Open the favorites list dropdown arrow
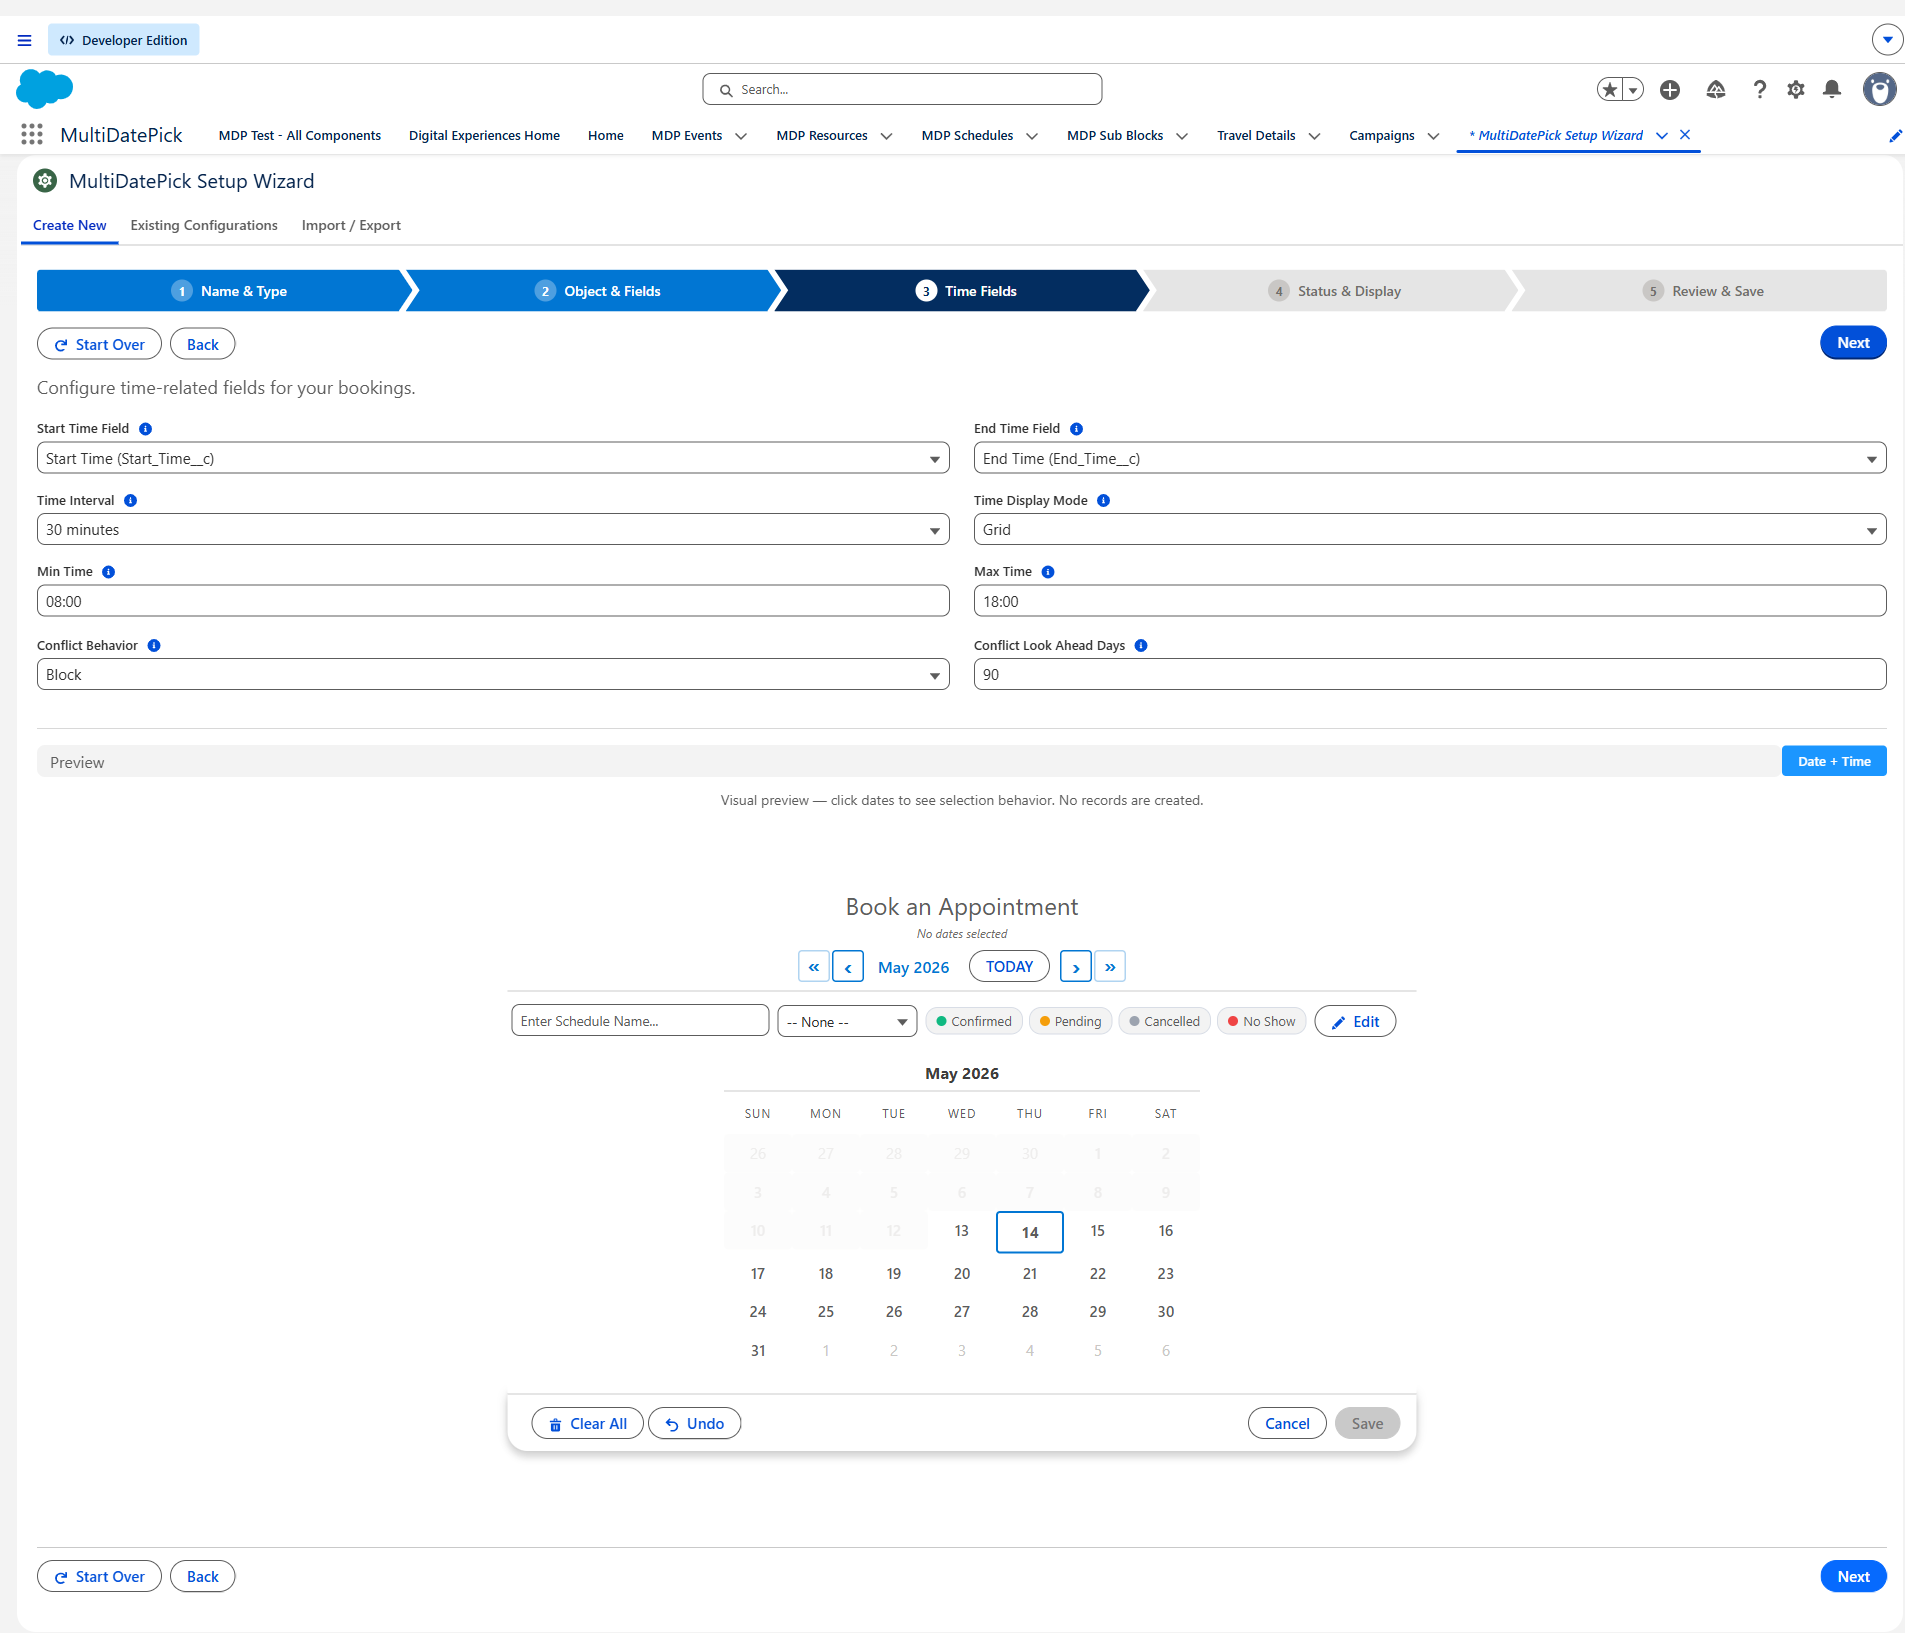The height and width of the screenshot is (1633, 1905). coord(1633,90)
